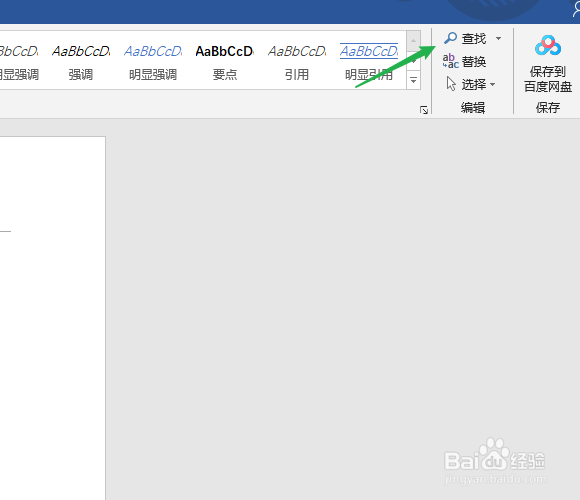The height and width of the screenshot is (500, 580).
Task: Open the 查找 dropdown arrow
Action: click(498, 38)
